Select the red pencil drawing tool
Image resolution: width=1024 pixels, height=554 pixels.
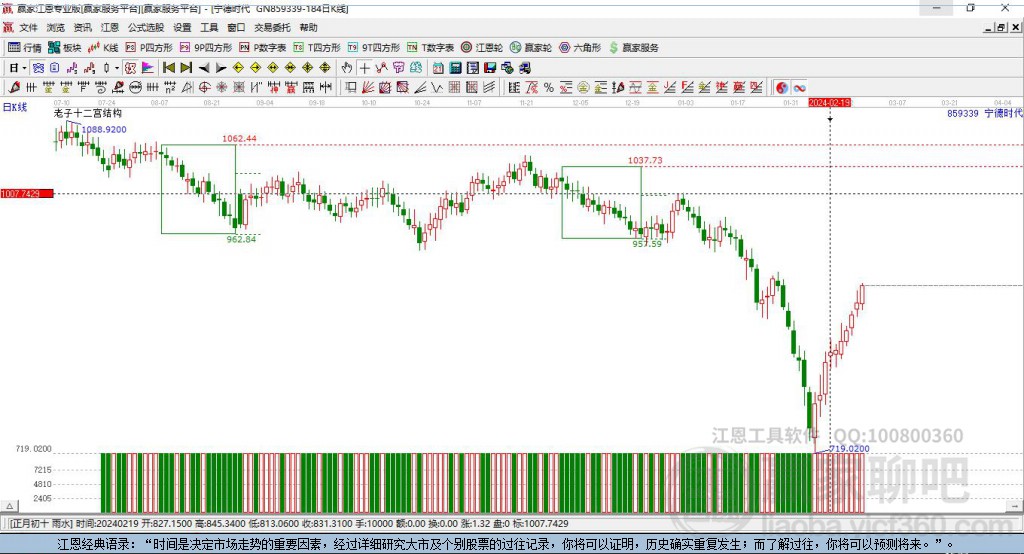coord(14,88)
